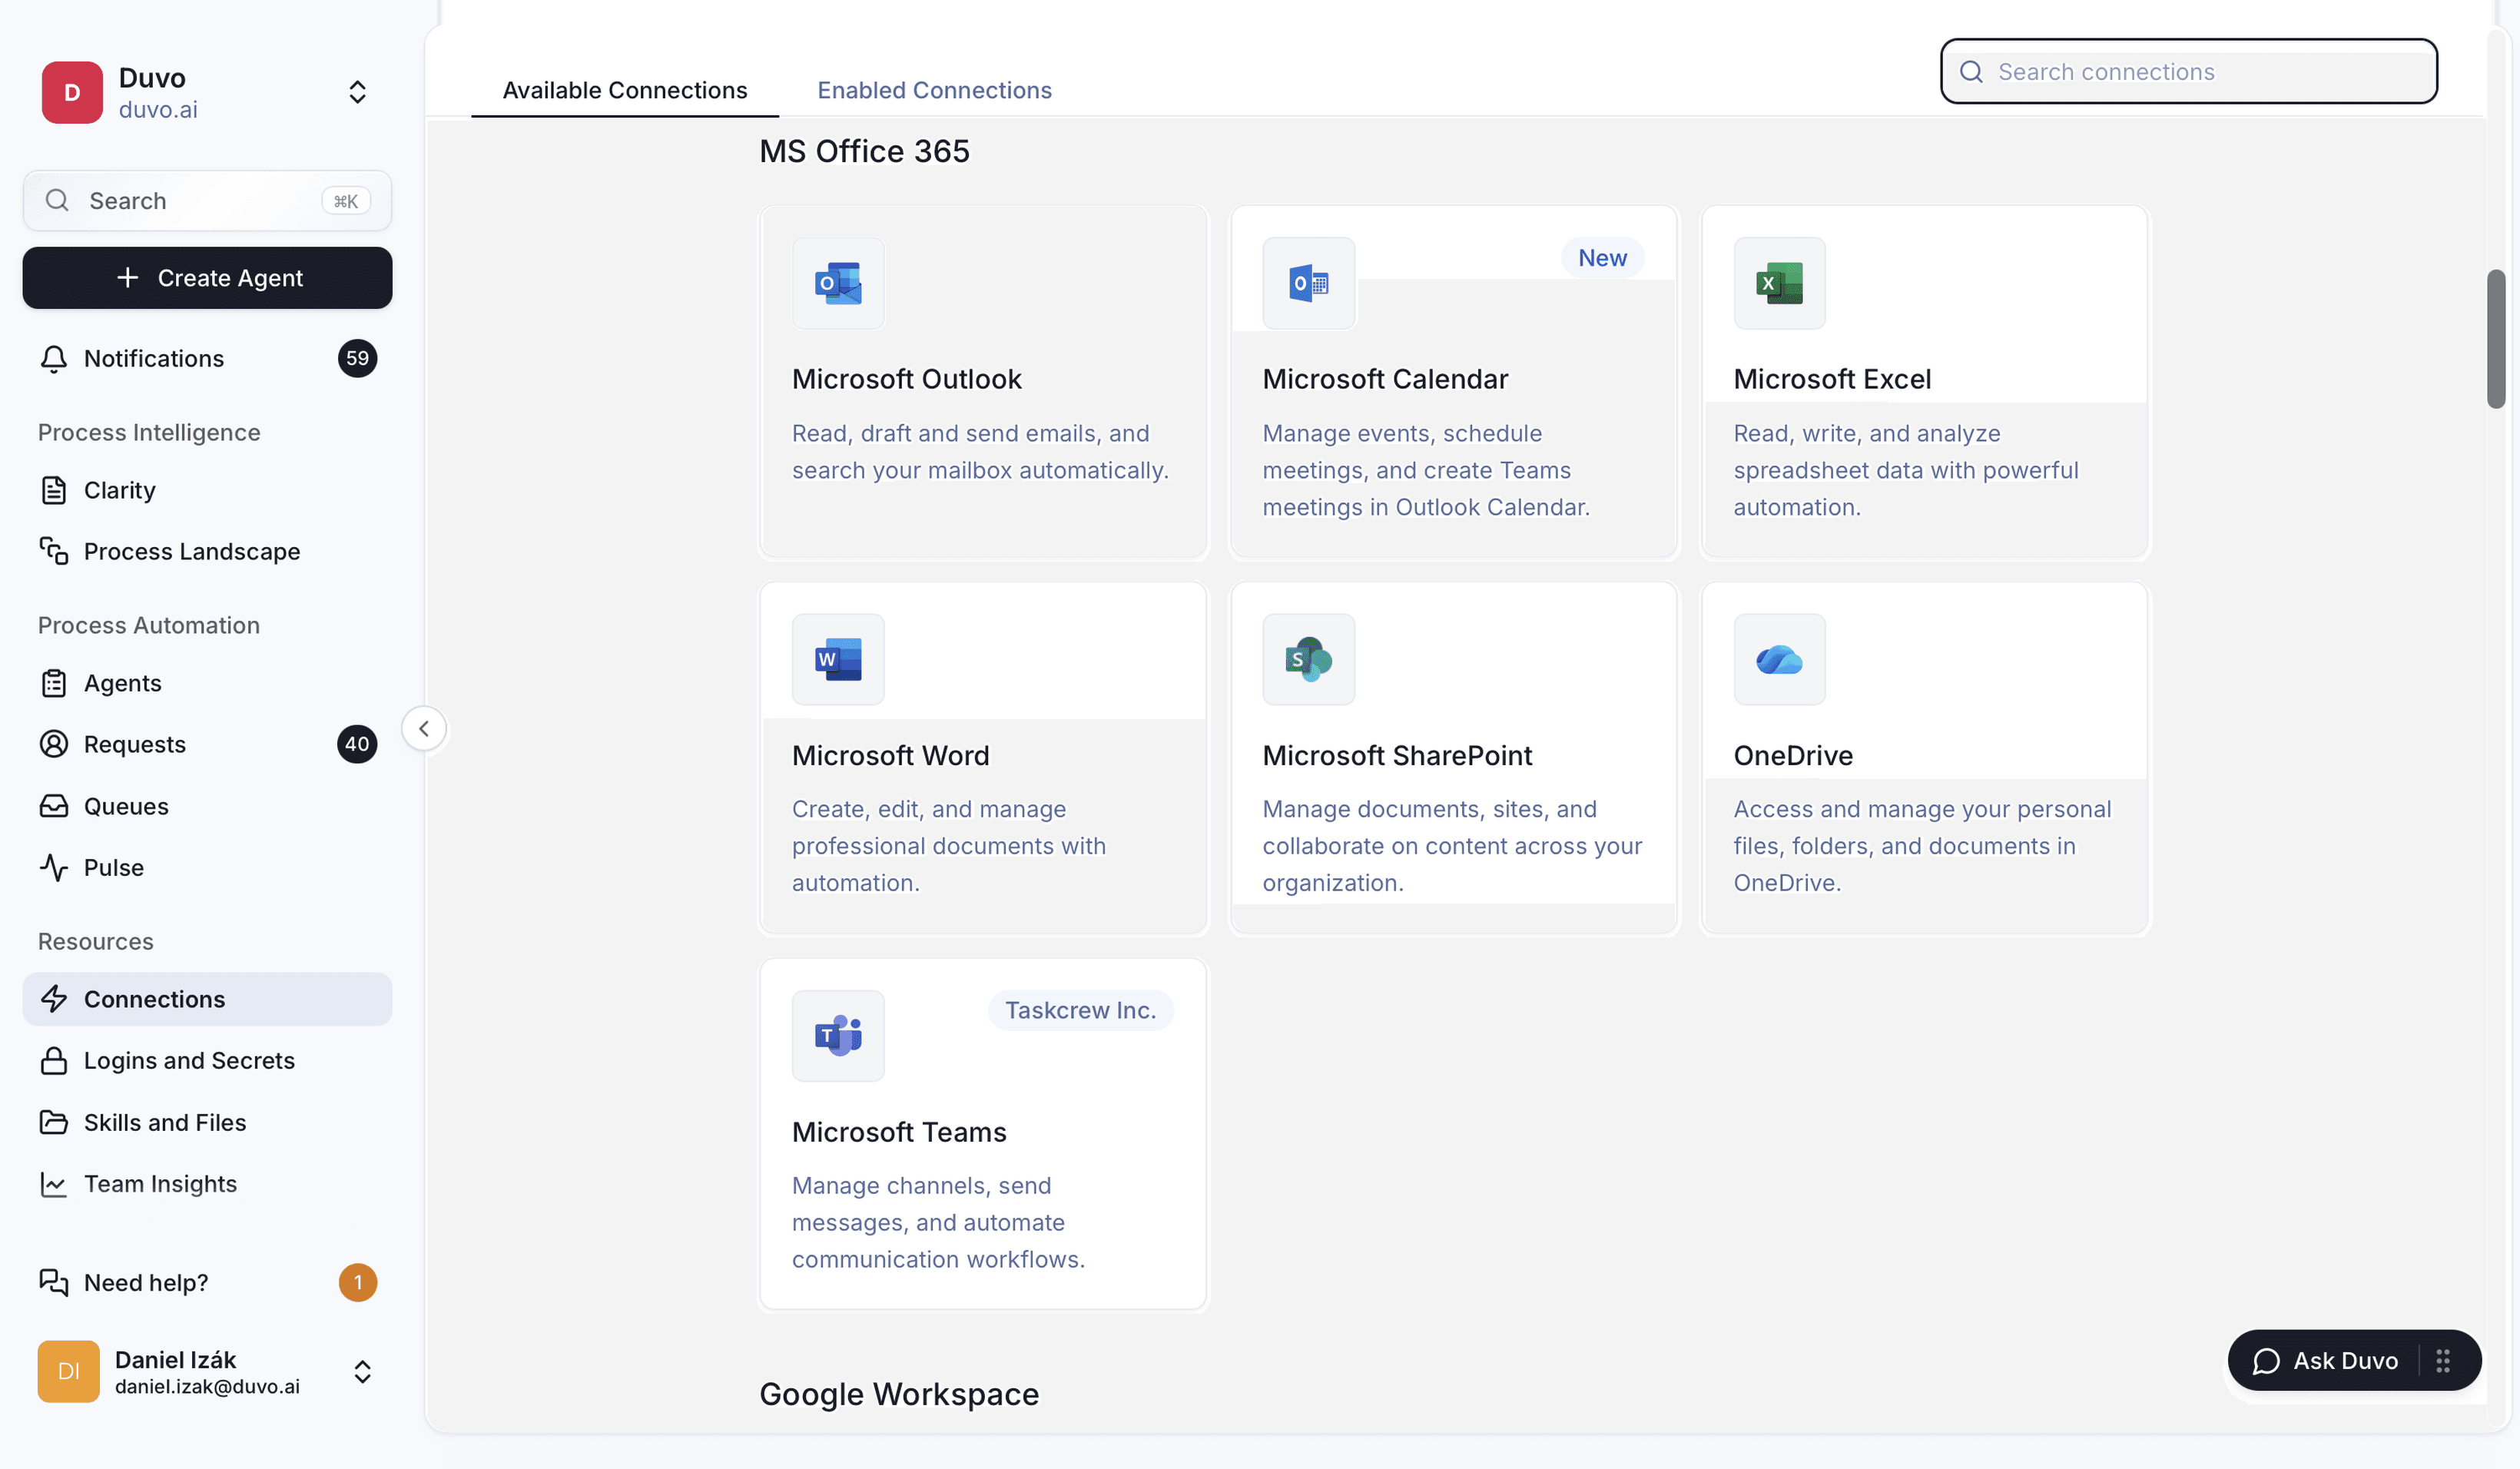Viewport: 2520px width, 1469px height.
Task: Click the Taskcrew Inc. tag
Action: (1080, 1010)
